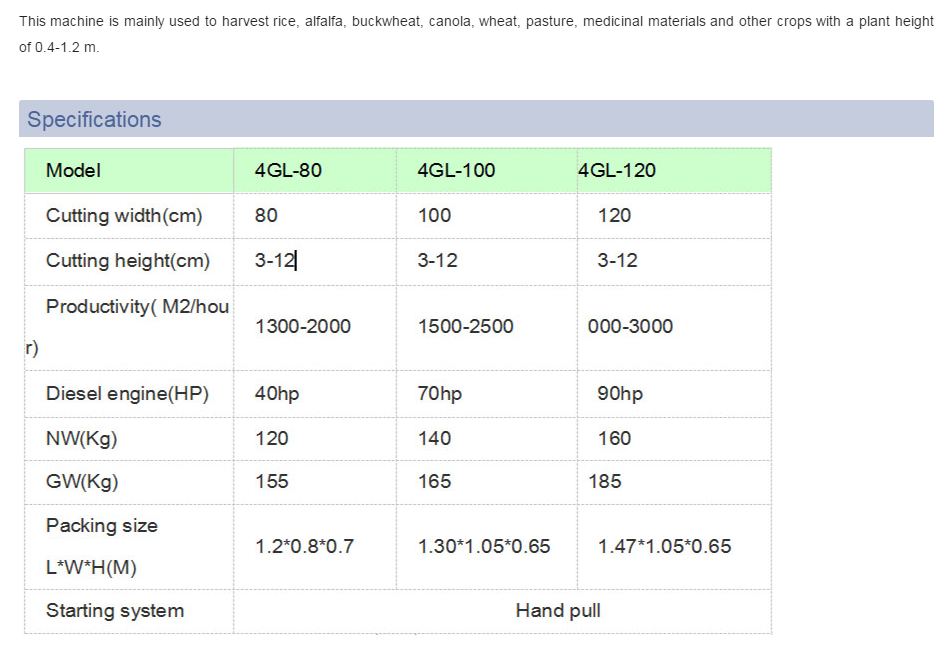Select the 4GL-80 model header cell

(x=288, y=171)
